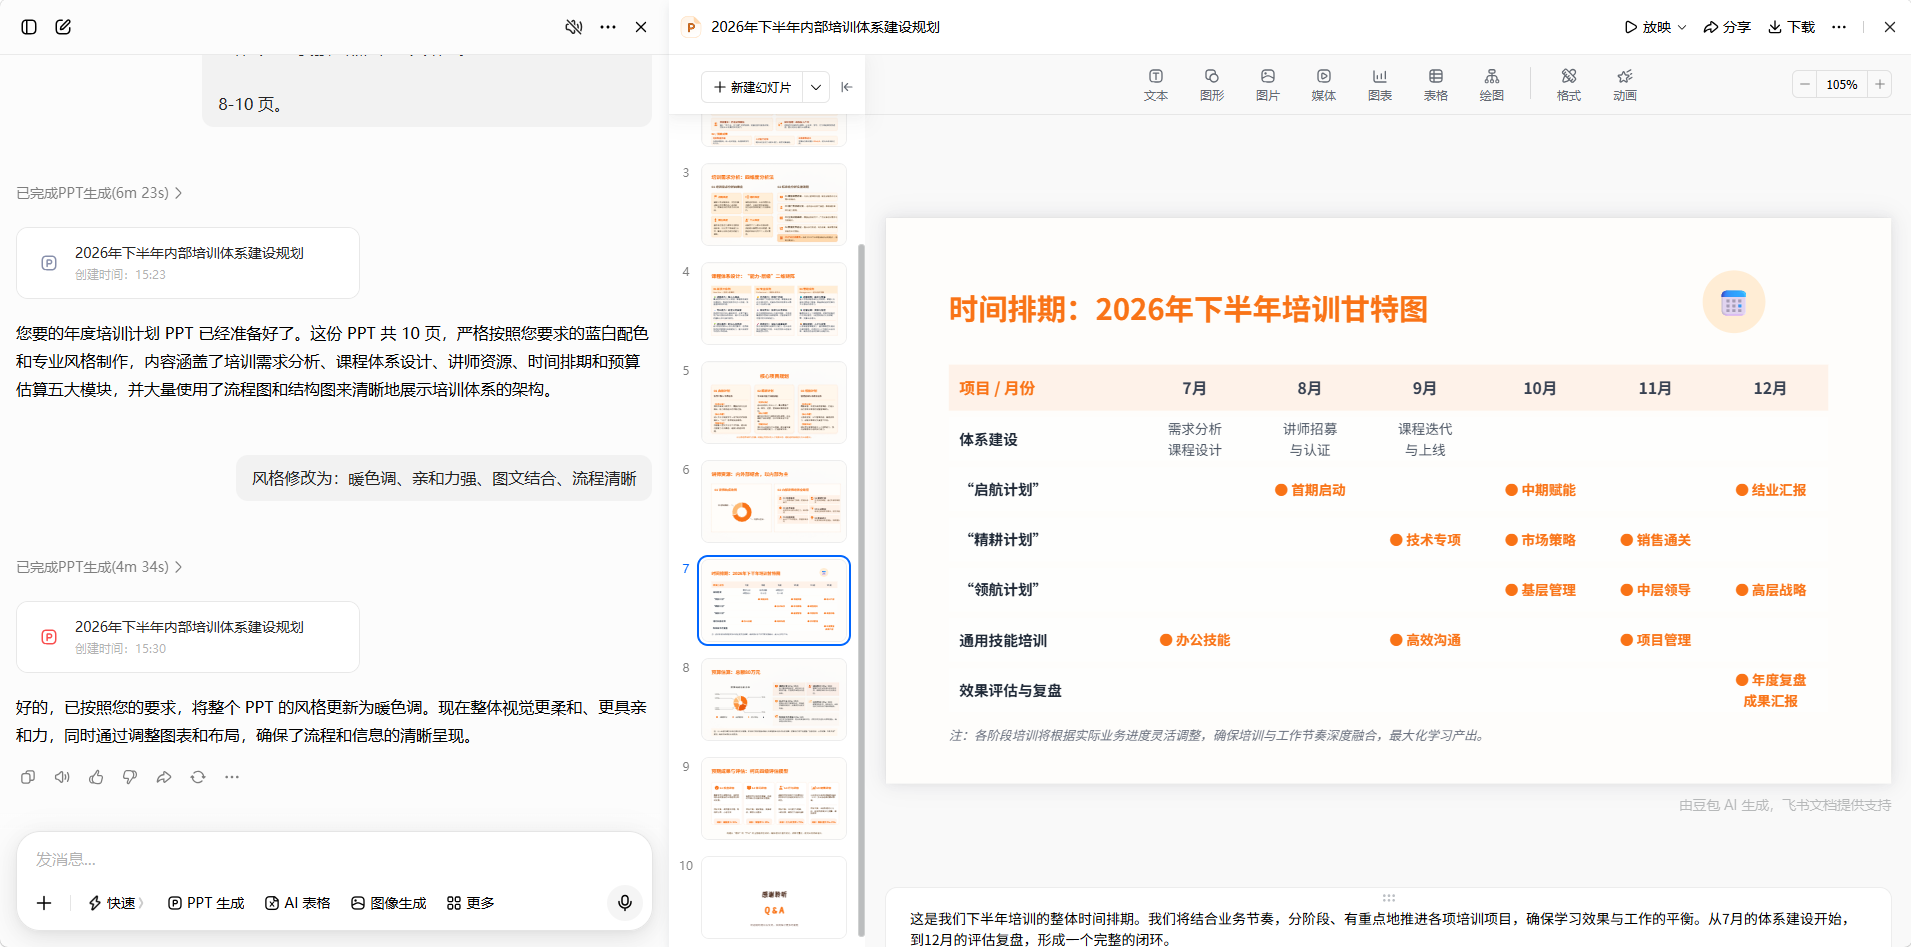Click the 分享 share button
Viewport: 1911px width, 947px height.
click(x=1727, y=27)
